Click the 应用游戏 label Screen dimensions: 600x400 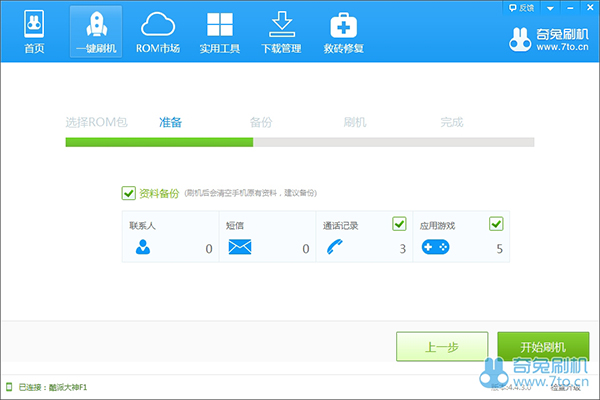[x=437, y=226]
